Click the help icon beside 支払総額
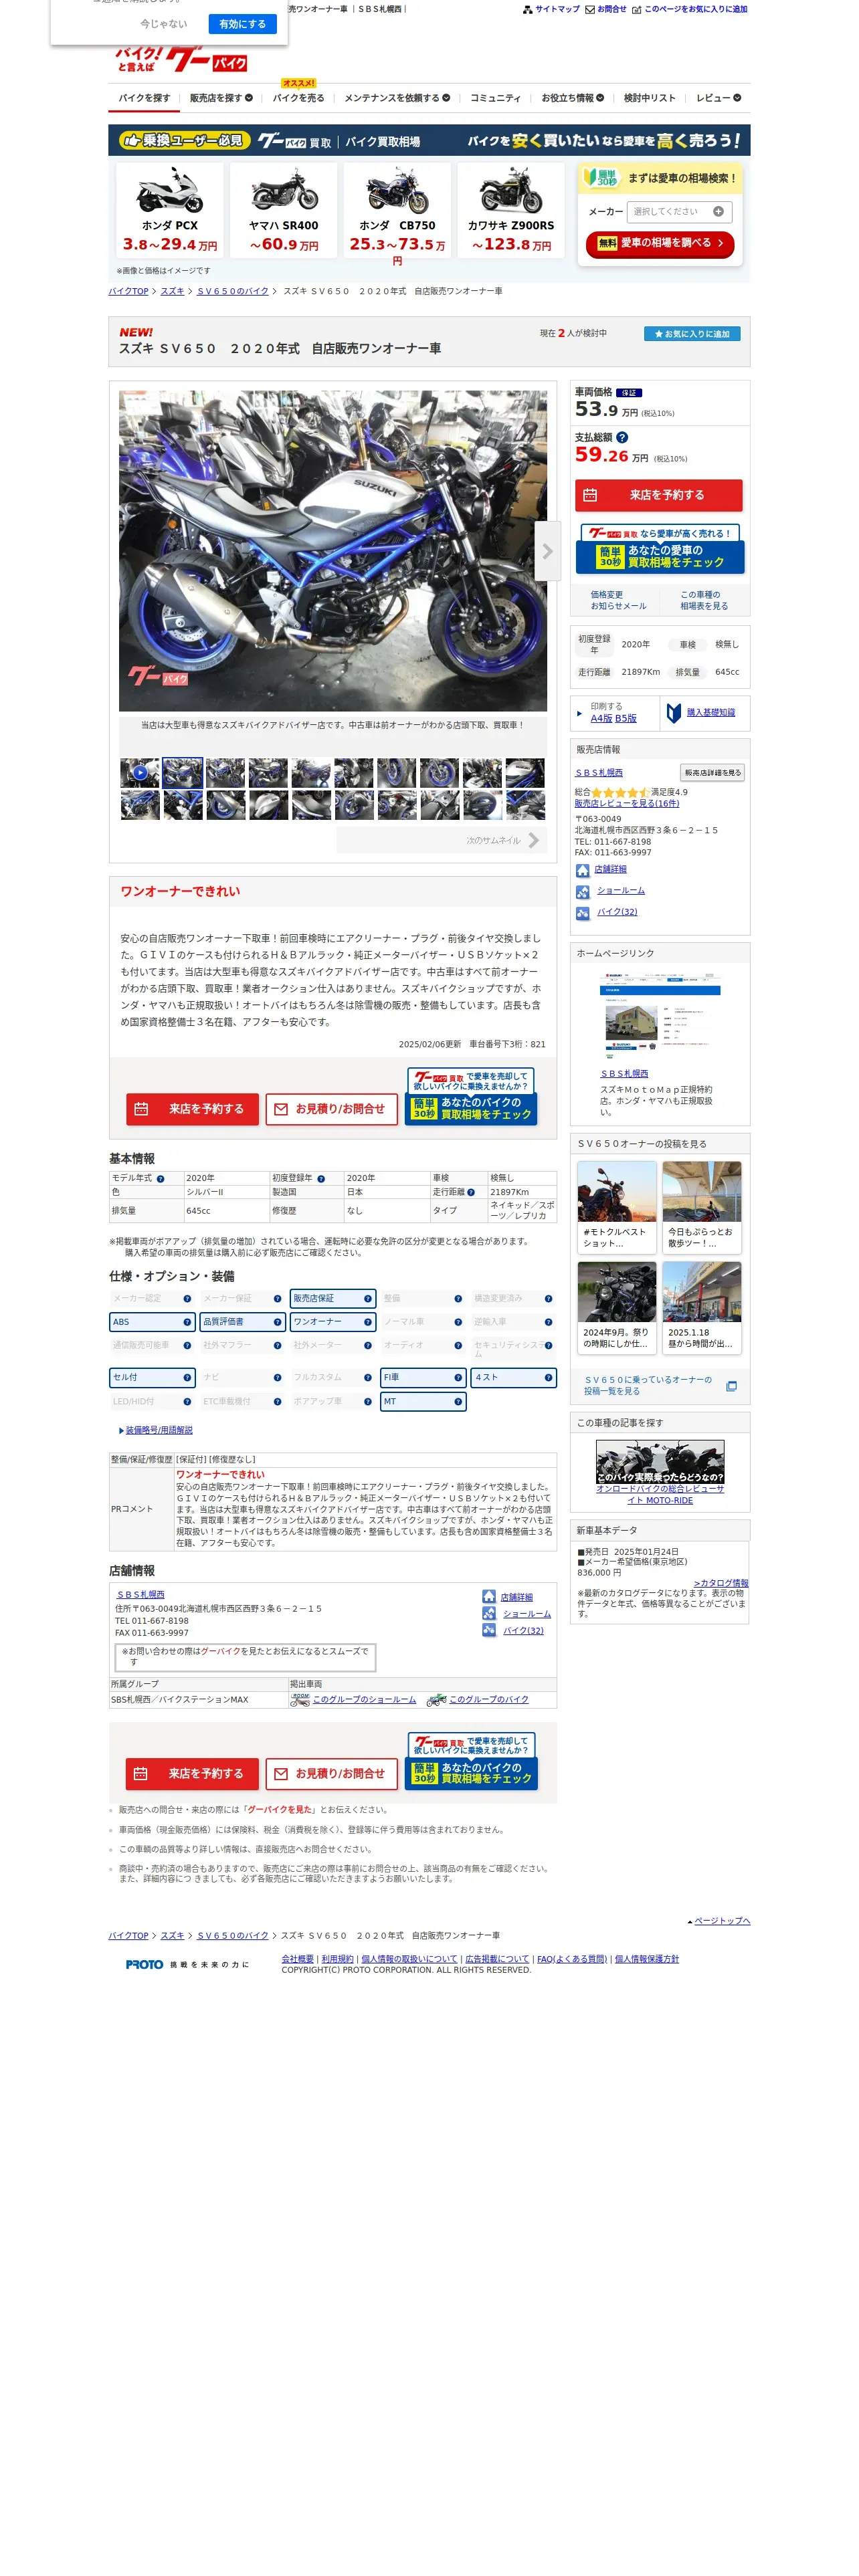 [622, 437]
